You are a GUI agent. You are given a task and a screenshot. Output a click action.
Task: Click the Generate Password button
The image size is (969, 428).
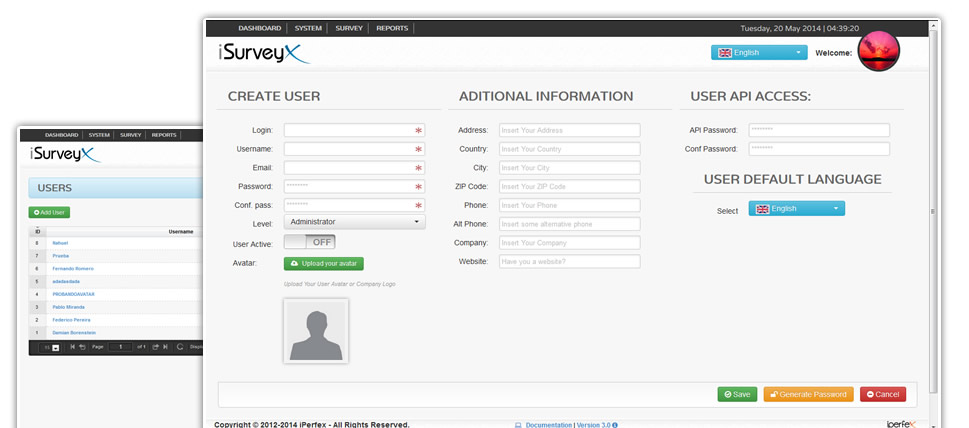[x=808, y=394]
